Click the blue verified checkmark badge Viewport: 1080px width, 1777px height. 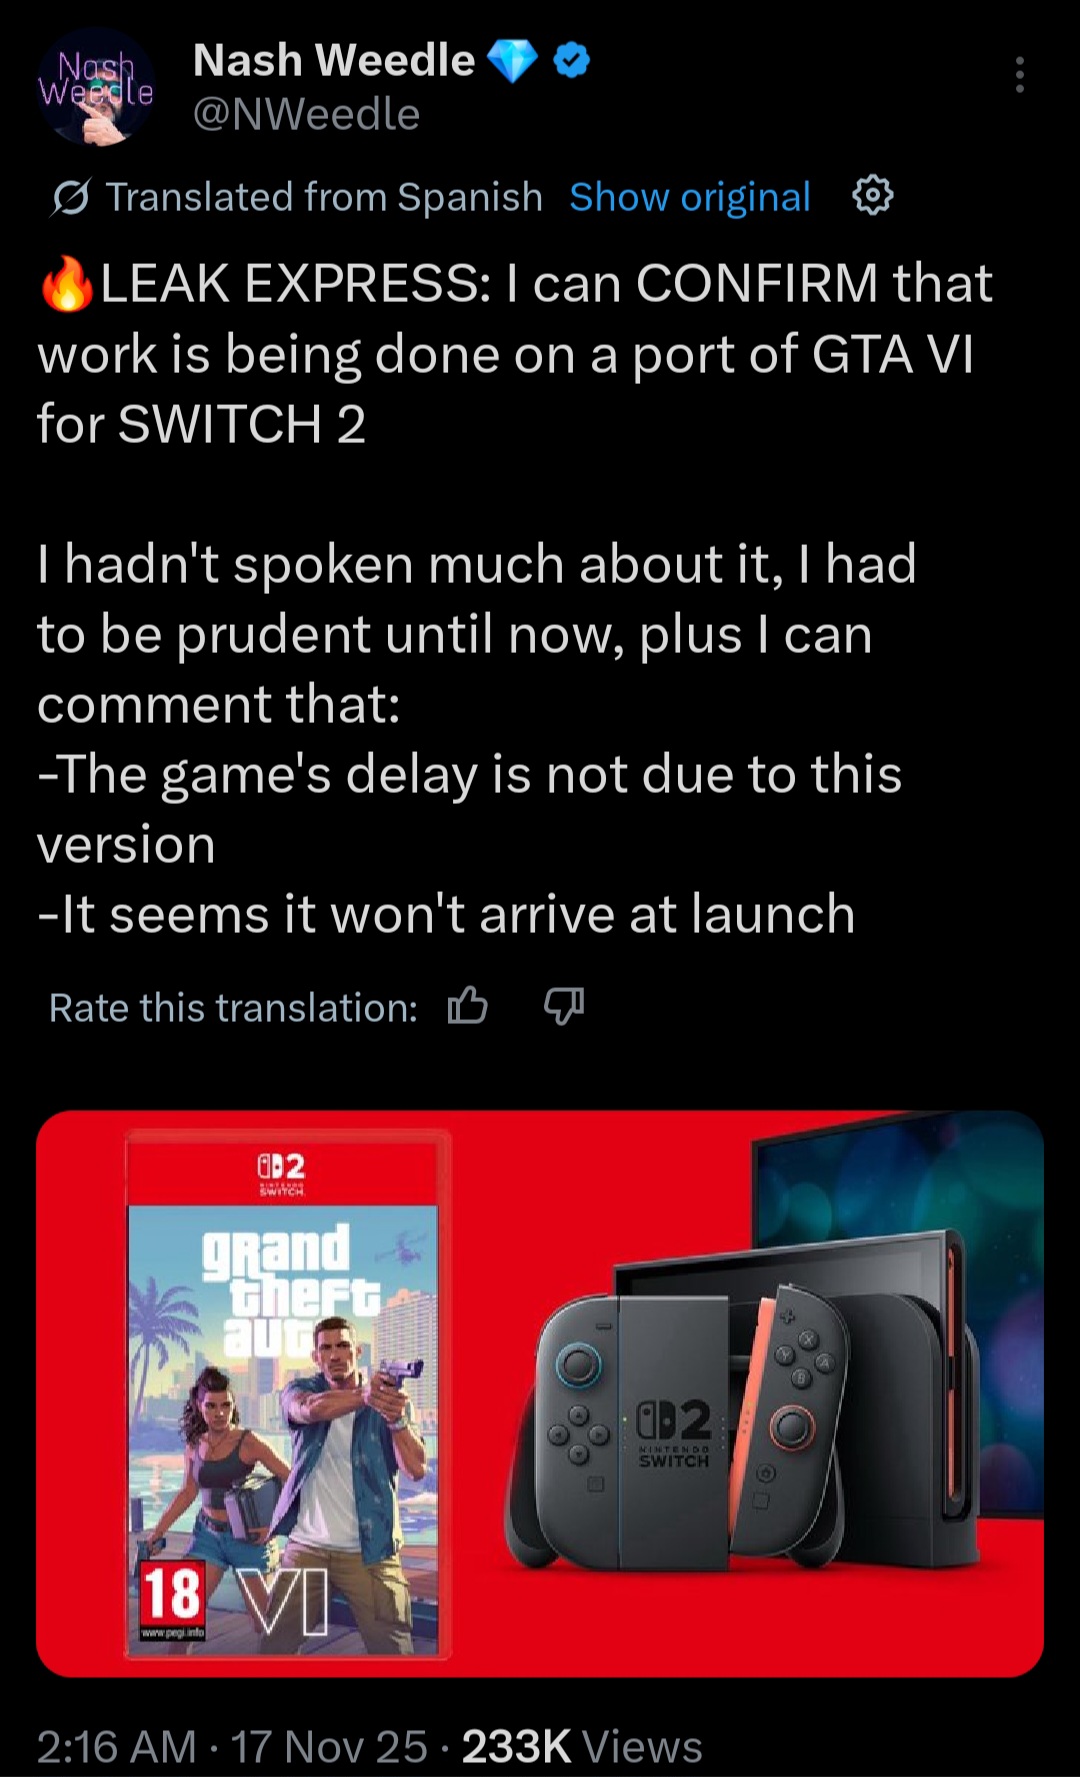(571, 61)
